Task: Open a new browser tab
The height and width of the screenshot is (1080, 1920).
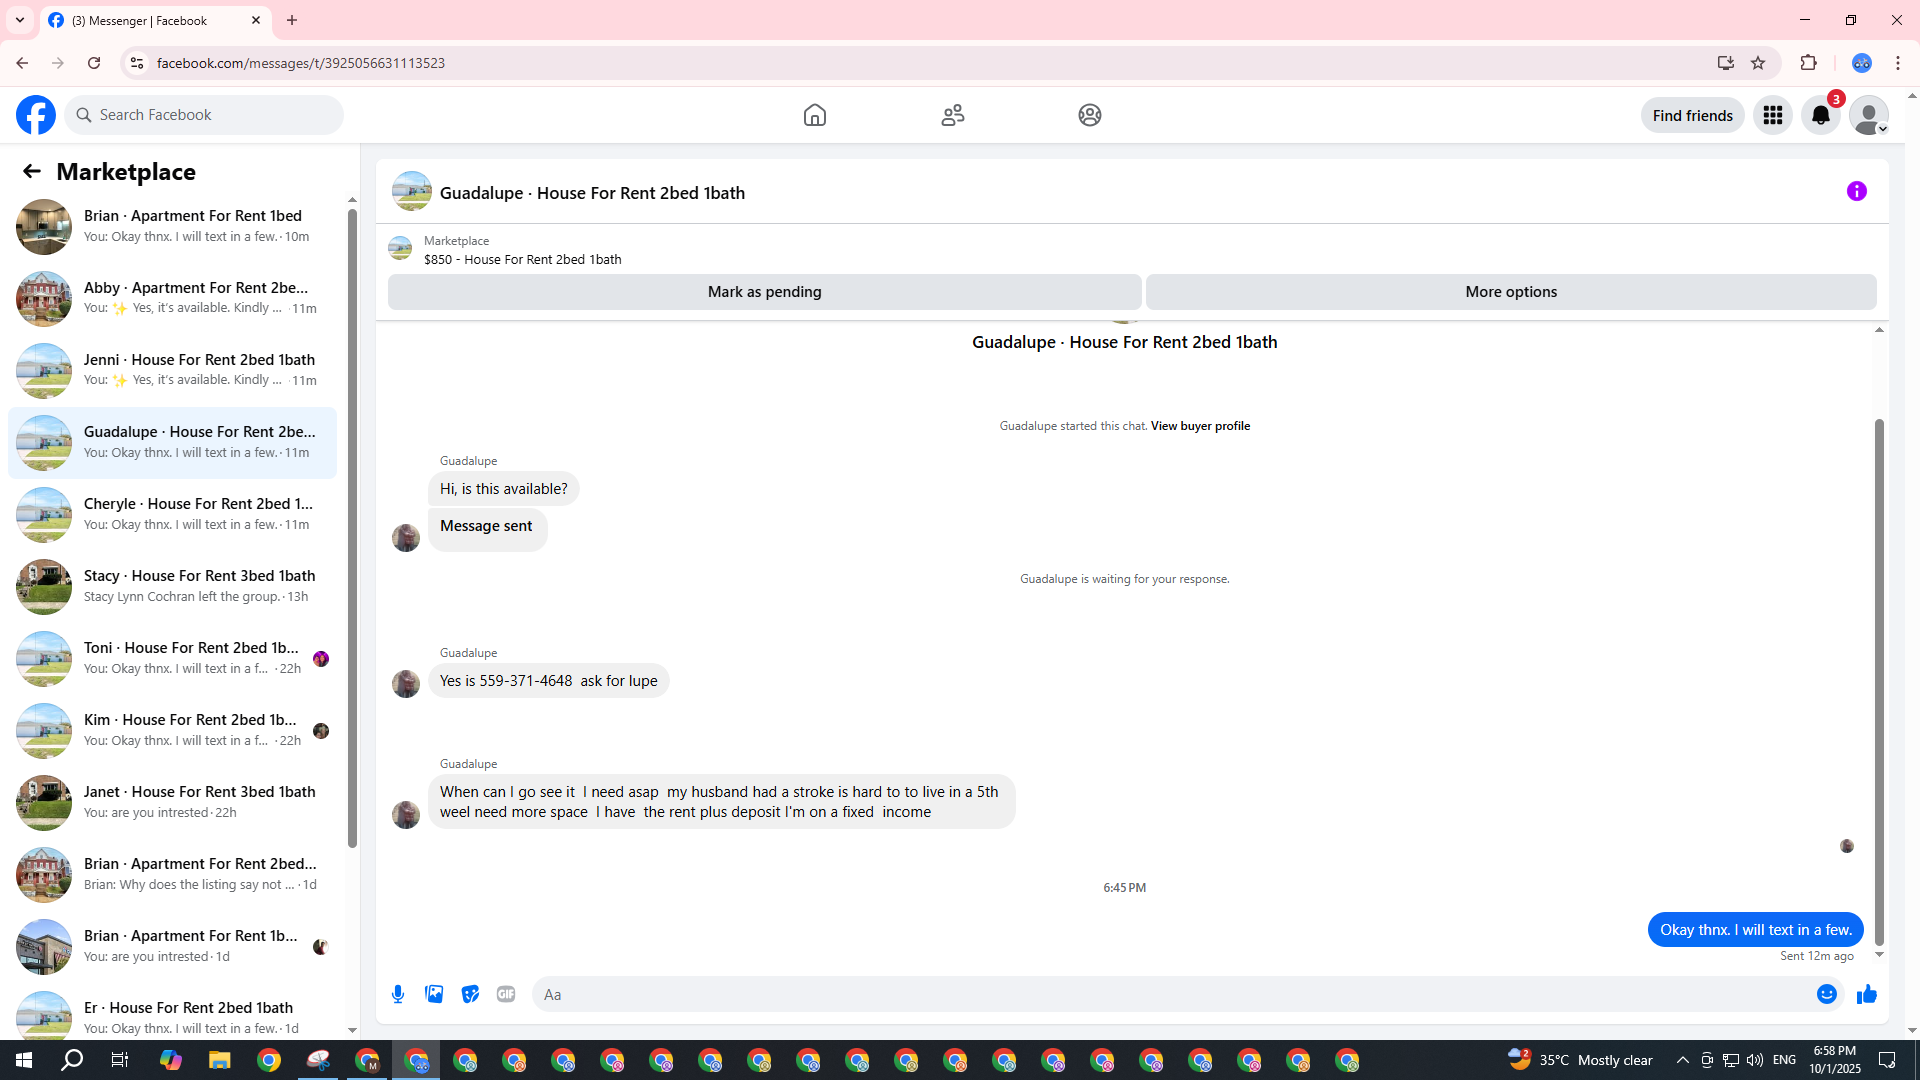Action: point(292,20)
